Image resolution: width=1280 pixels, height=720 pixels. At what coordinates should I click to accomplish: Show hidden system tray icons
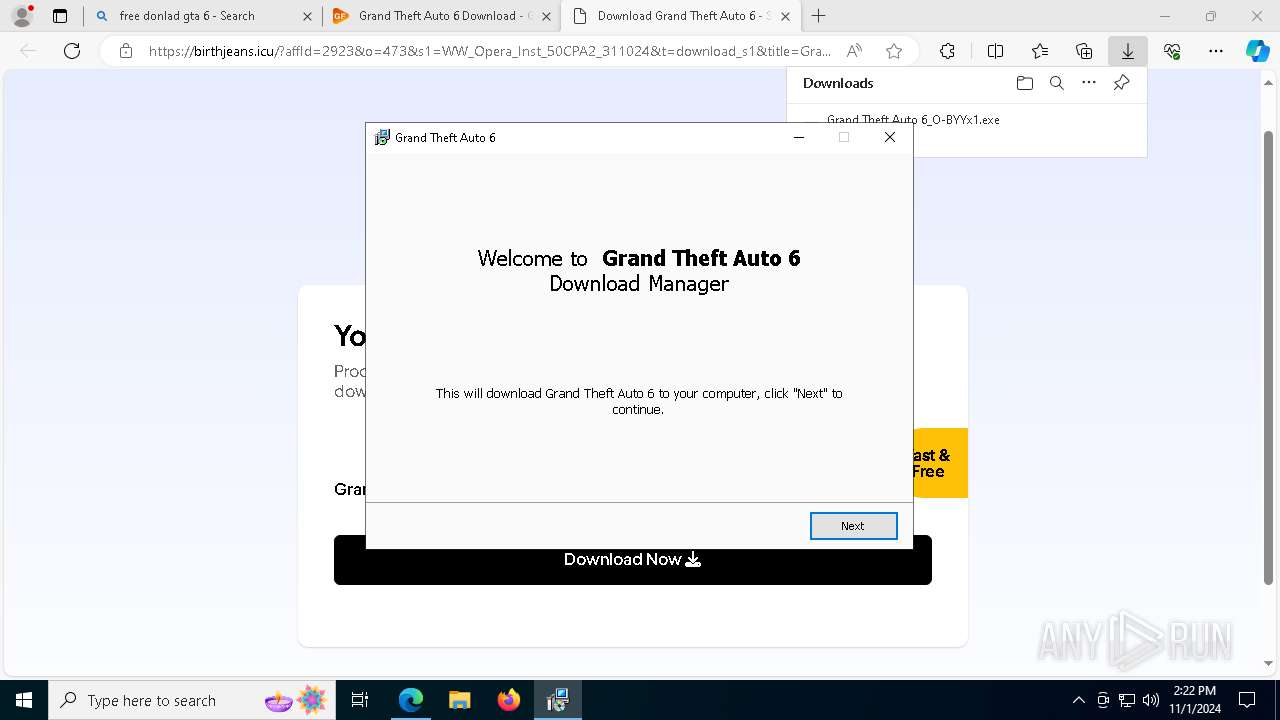tap(1078, 700)
